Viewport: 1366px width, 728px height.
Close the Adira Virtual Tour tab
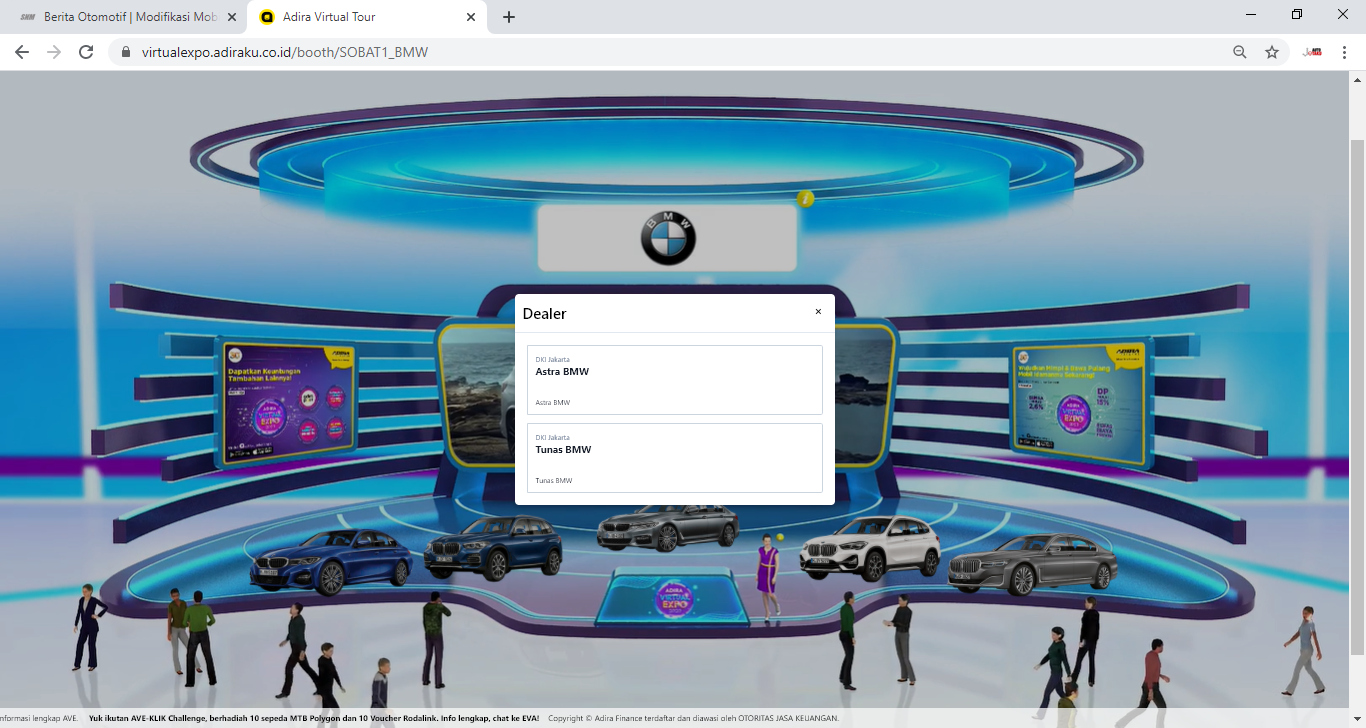pyautogui.click(x=471, y=17)
